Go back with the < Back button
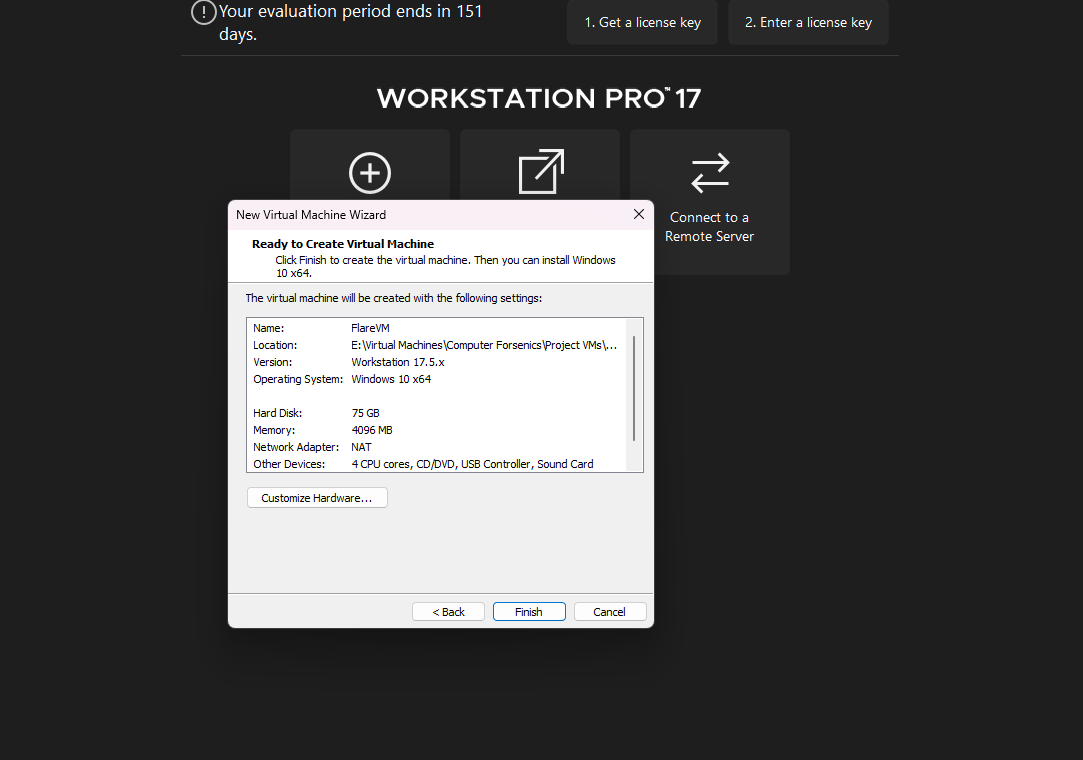The width and height of the screenshot is (1083, 760). 448,611
